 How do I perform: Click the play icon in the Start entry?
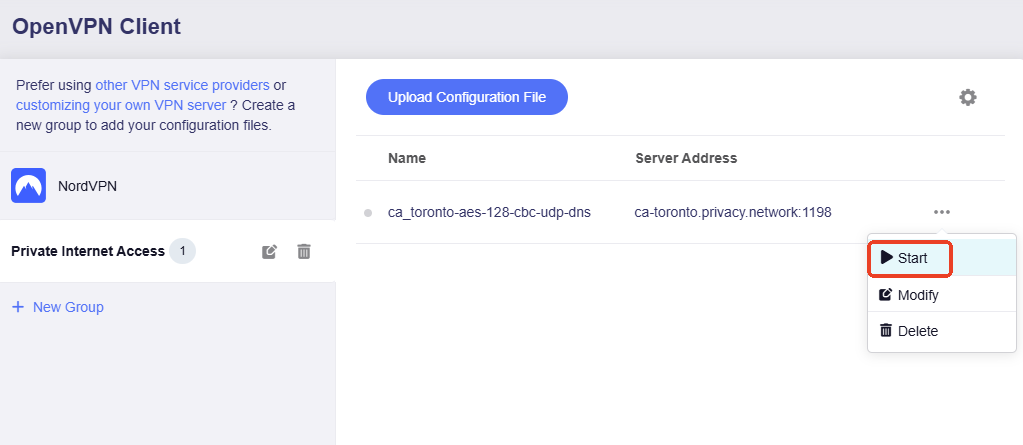pos(886,258)
